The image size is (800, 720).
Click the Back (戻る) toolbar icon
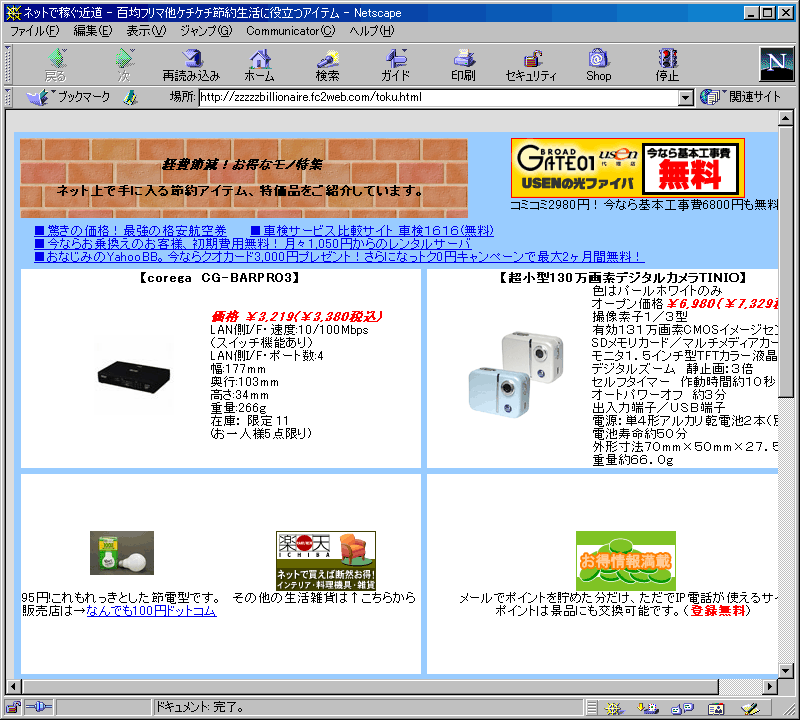coord(56,65)
